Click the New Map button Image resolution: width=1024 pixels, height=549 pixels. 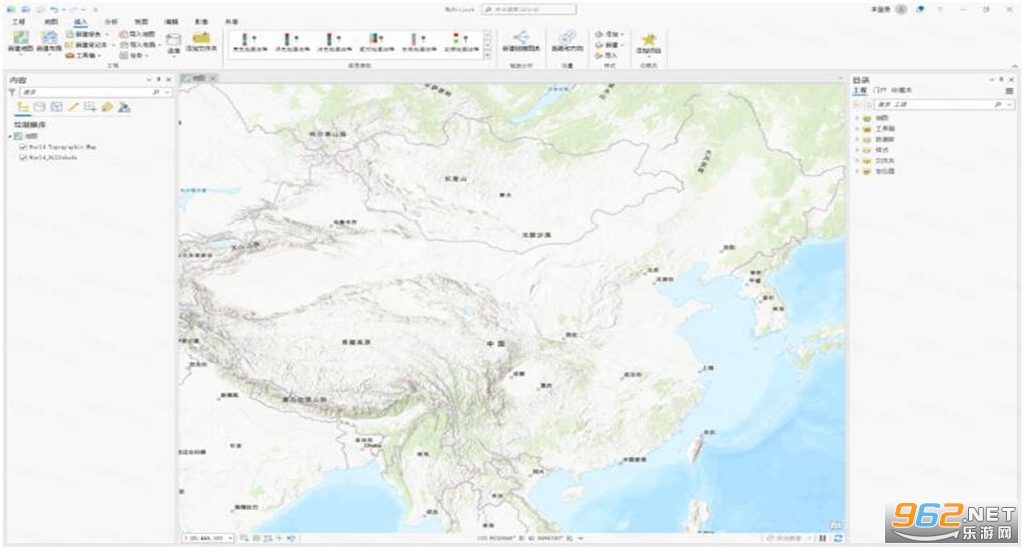pyautogui.click(x=20, y=42)
